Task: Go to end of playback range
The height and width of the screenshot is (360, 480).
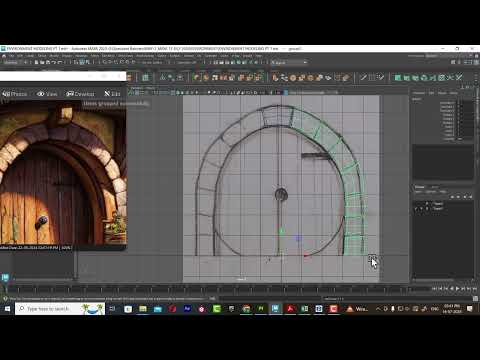Action: pyautogui.click(x=475, y=289)
